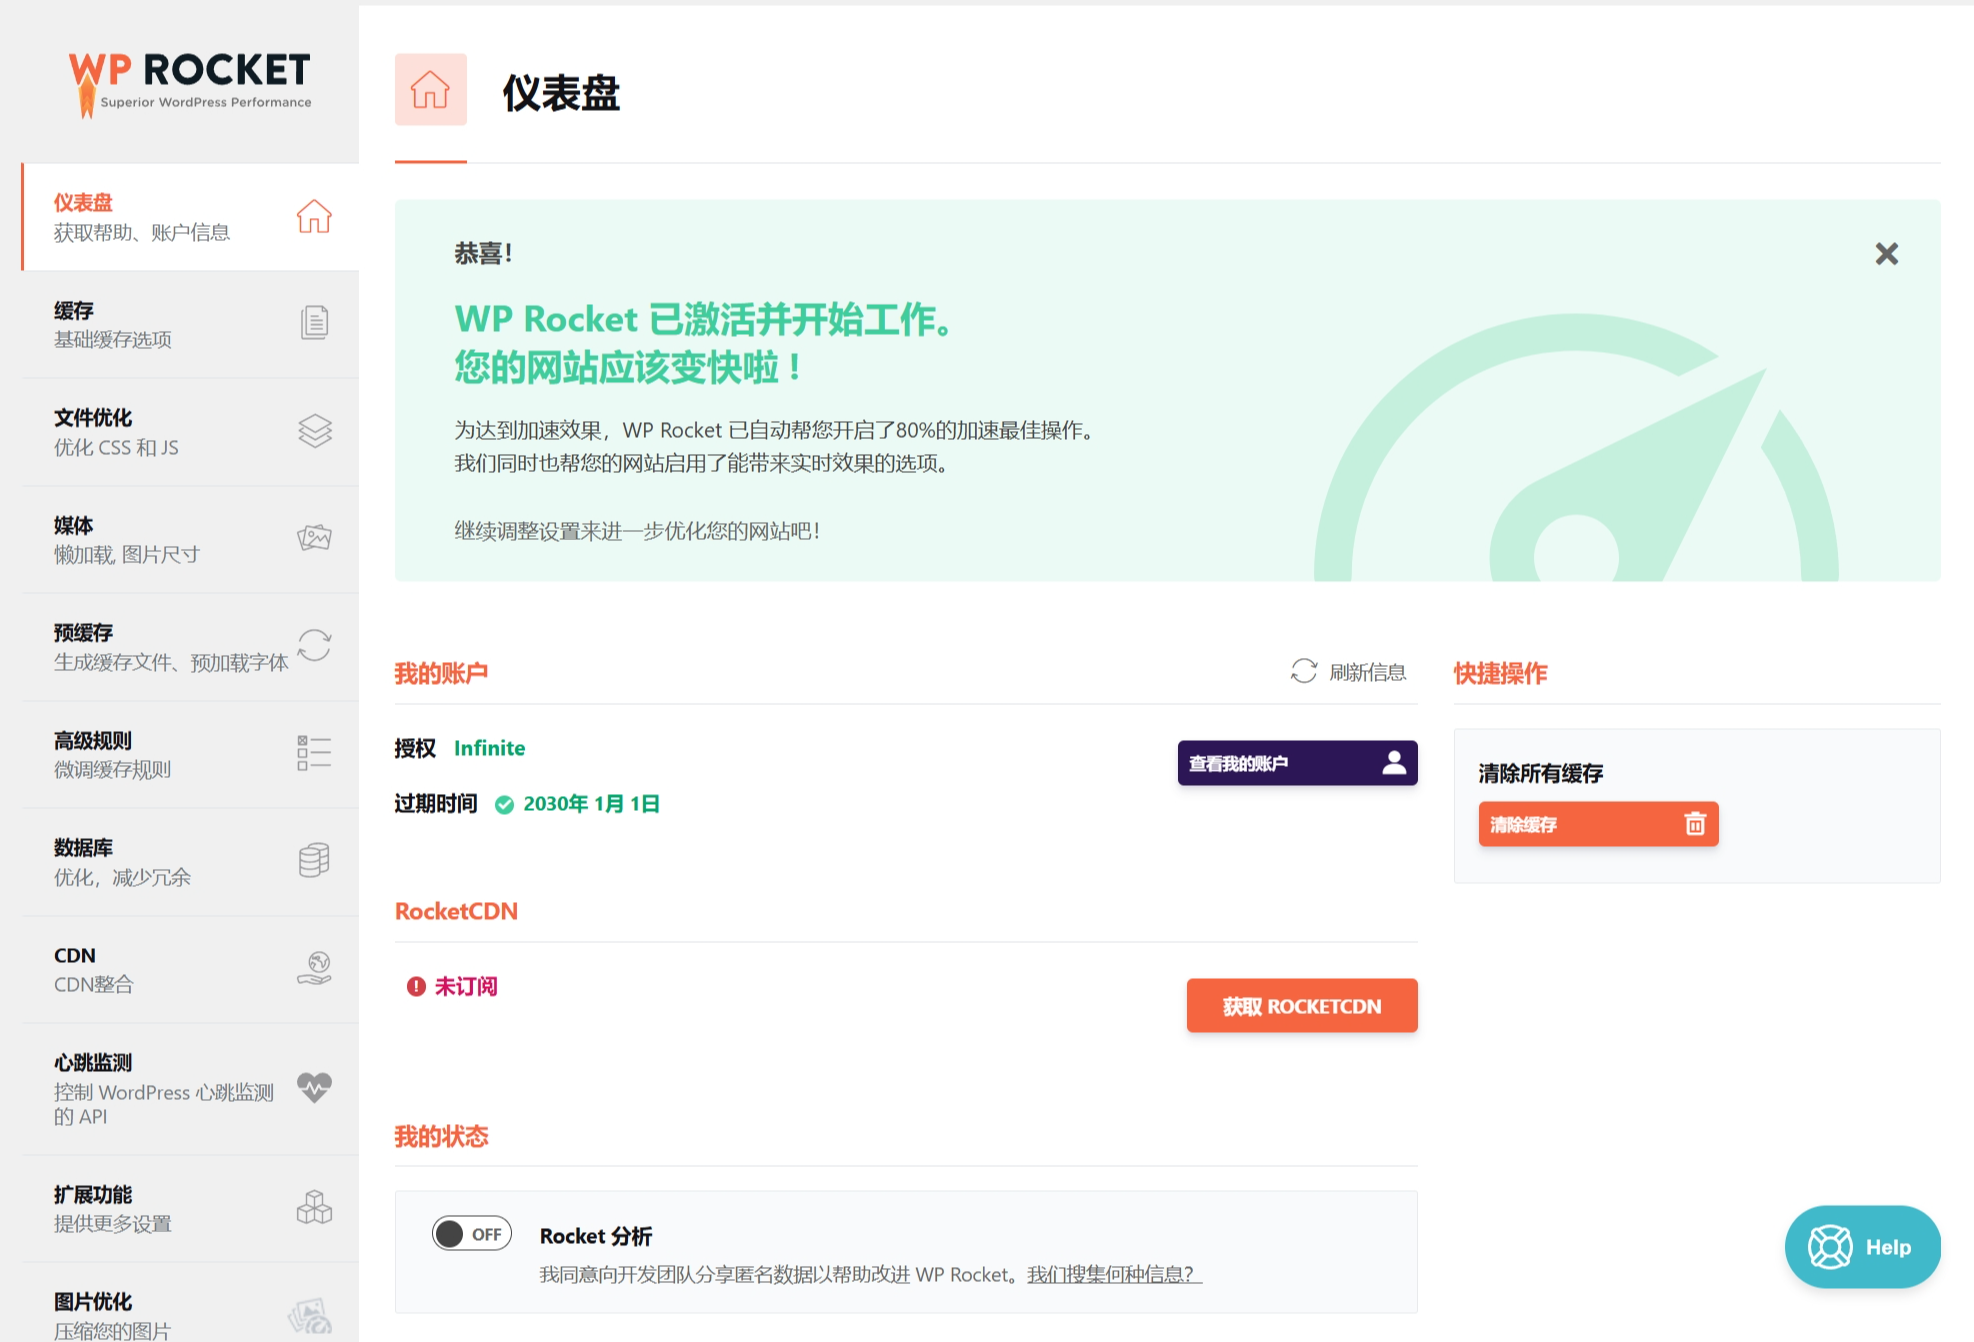Click the database cylinder icon
Viewport: 1974px width, 1342px height.
[x=314, y=860]
